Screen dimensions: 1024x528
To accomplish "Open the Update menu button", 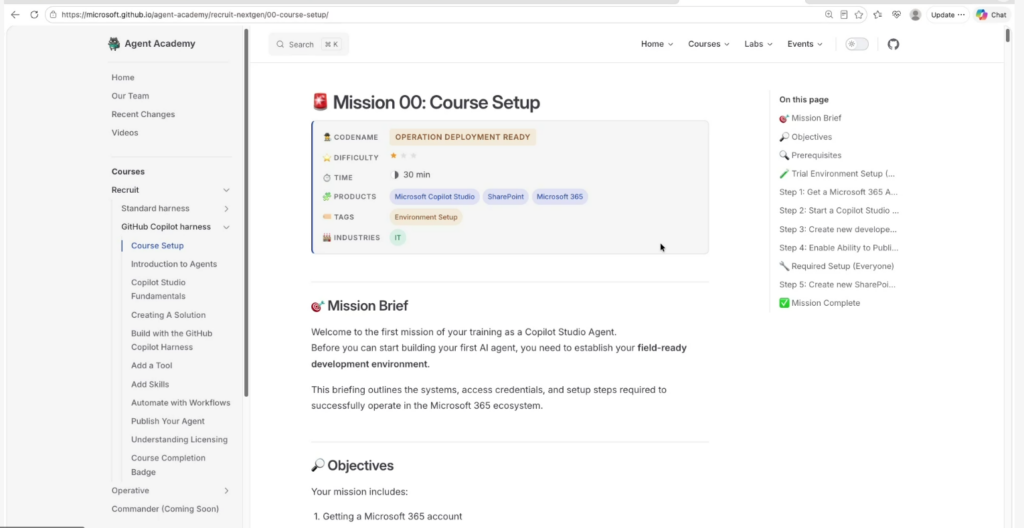I will coord(948,14).
